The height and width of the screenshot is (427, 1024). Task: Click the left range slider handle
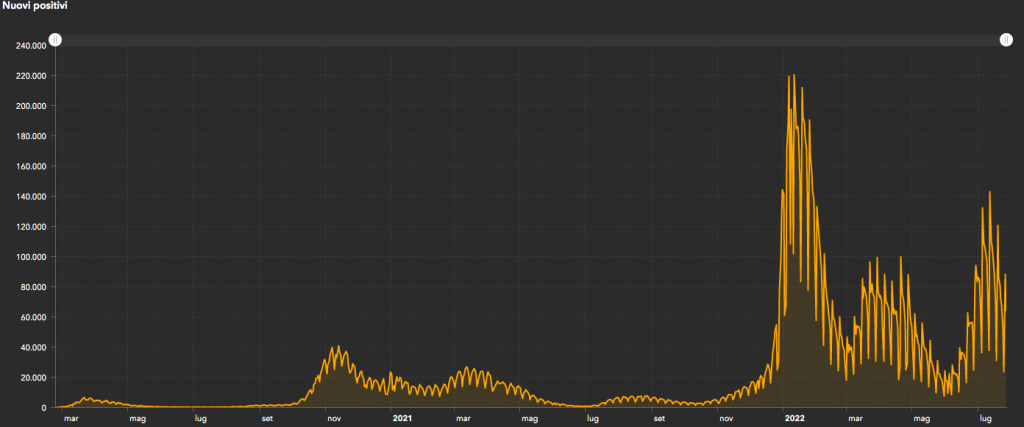(x=56, y=40)
